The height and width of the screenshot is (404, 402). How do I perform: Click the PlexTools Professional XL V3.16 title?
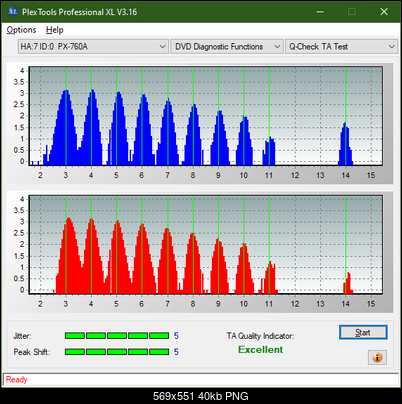coord(79,12)
